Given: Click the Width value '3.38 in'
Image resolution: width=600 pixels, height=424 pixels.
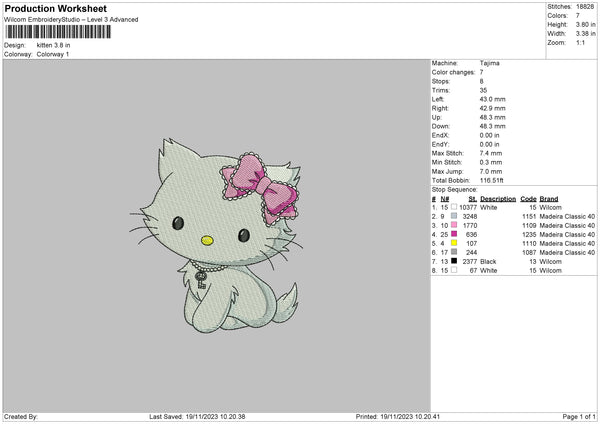Looking at the screenshot, I should coord(585,34).
